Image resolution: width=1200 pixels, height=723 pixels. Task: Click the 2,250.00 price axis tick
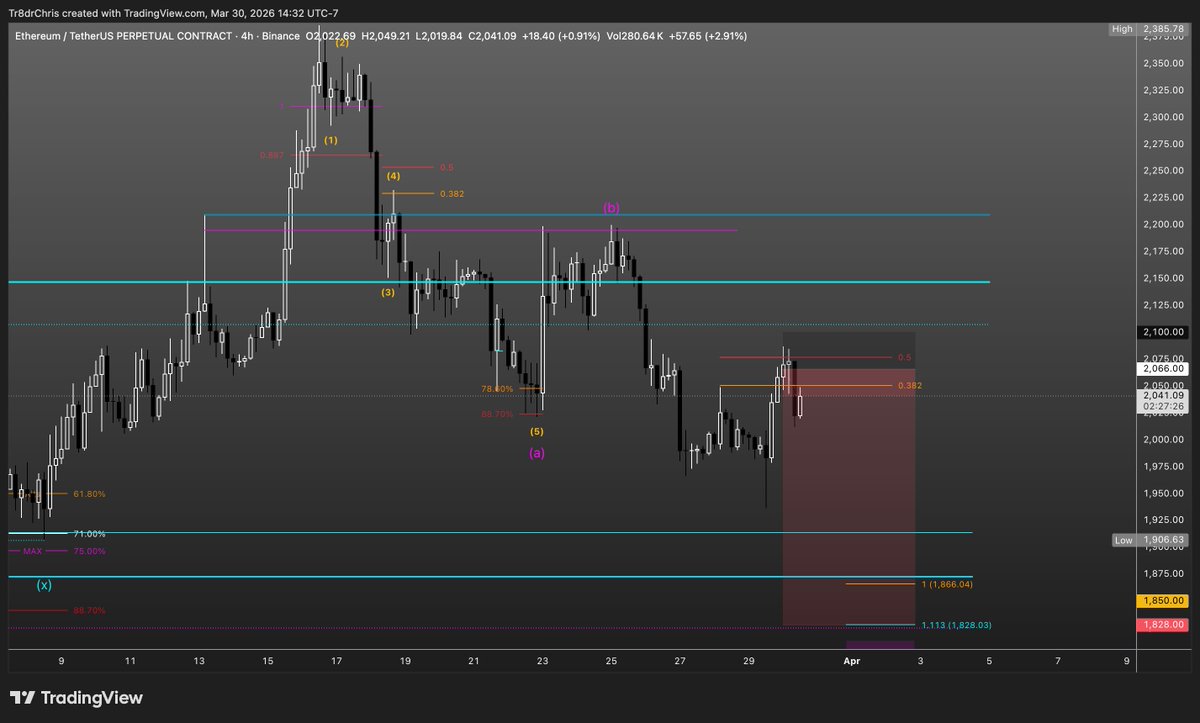(1163, 171)
